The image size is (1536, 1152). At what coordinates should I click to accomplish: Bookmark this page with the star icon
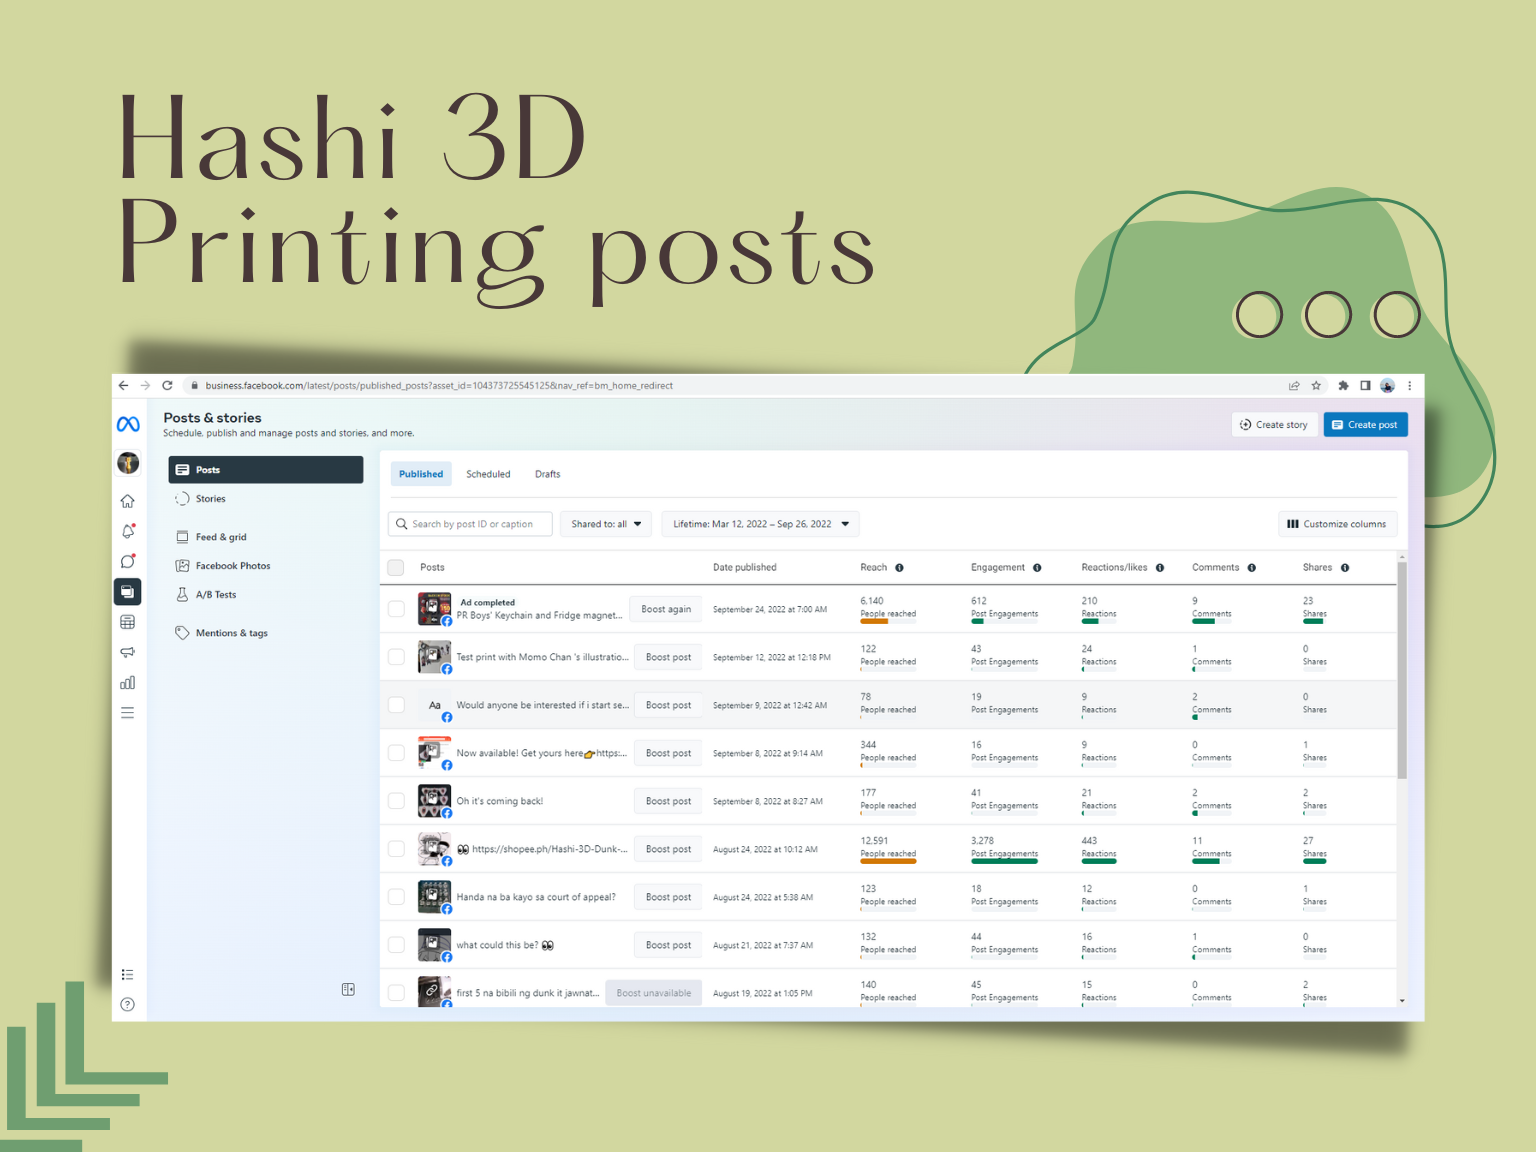click(x=1317, y=385)
